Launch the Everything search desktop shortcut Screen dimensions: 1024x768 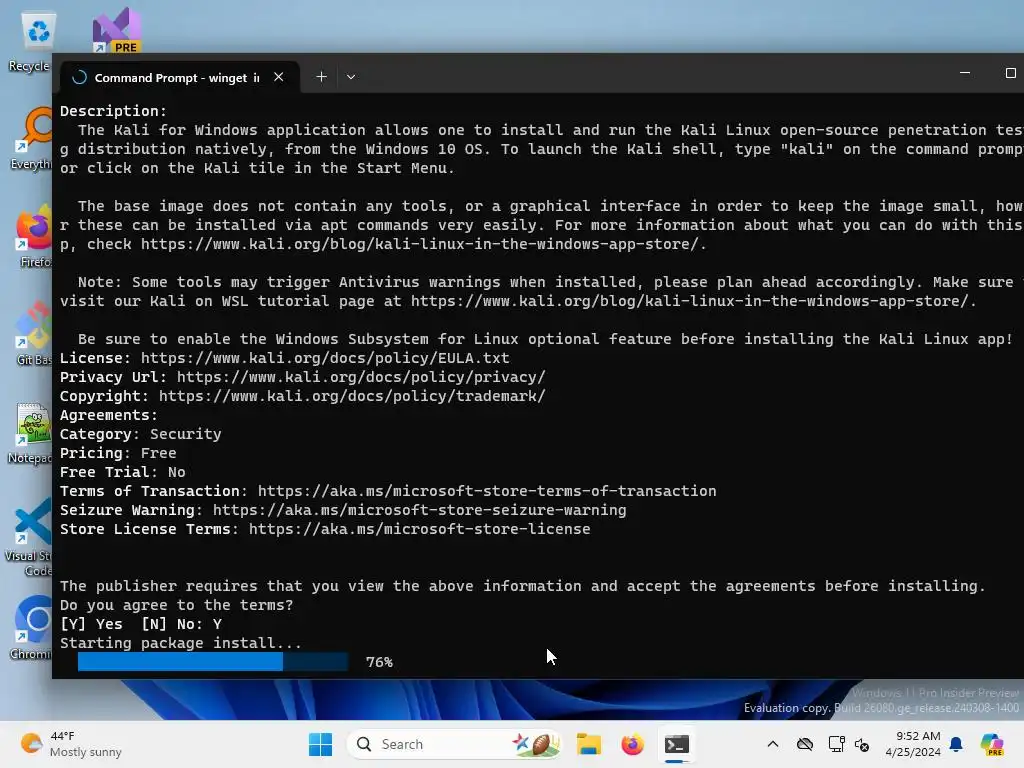[x=33, y=138]
